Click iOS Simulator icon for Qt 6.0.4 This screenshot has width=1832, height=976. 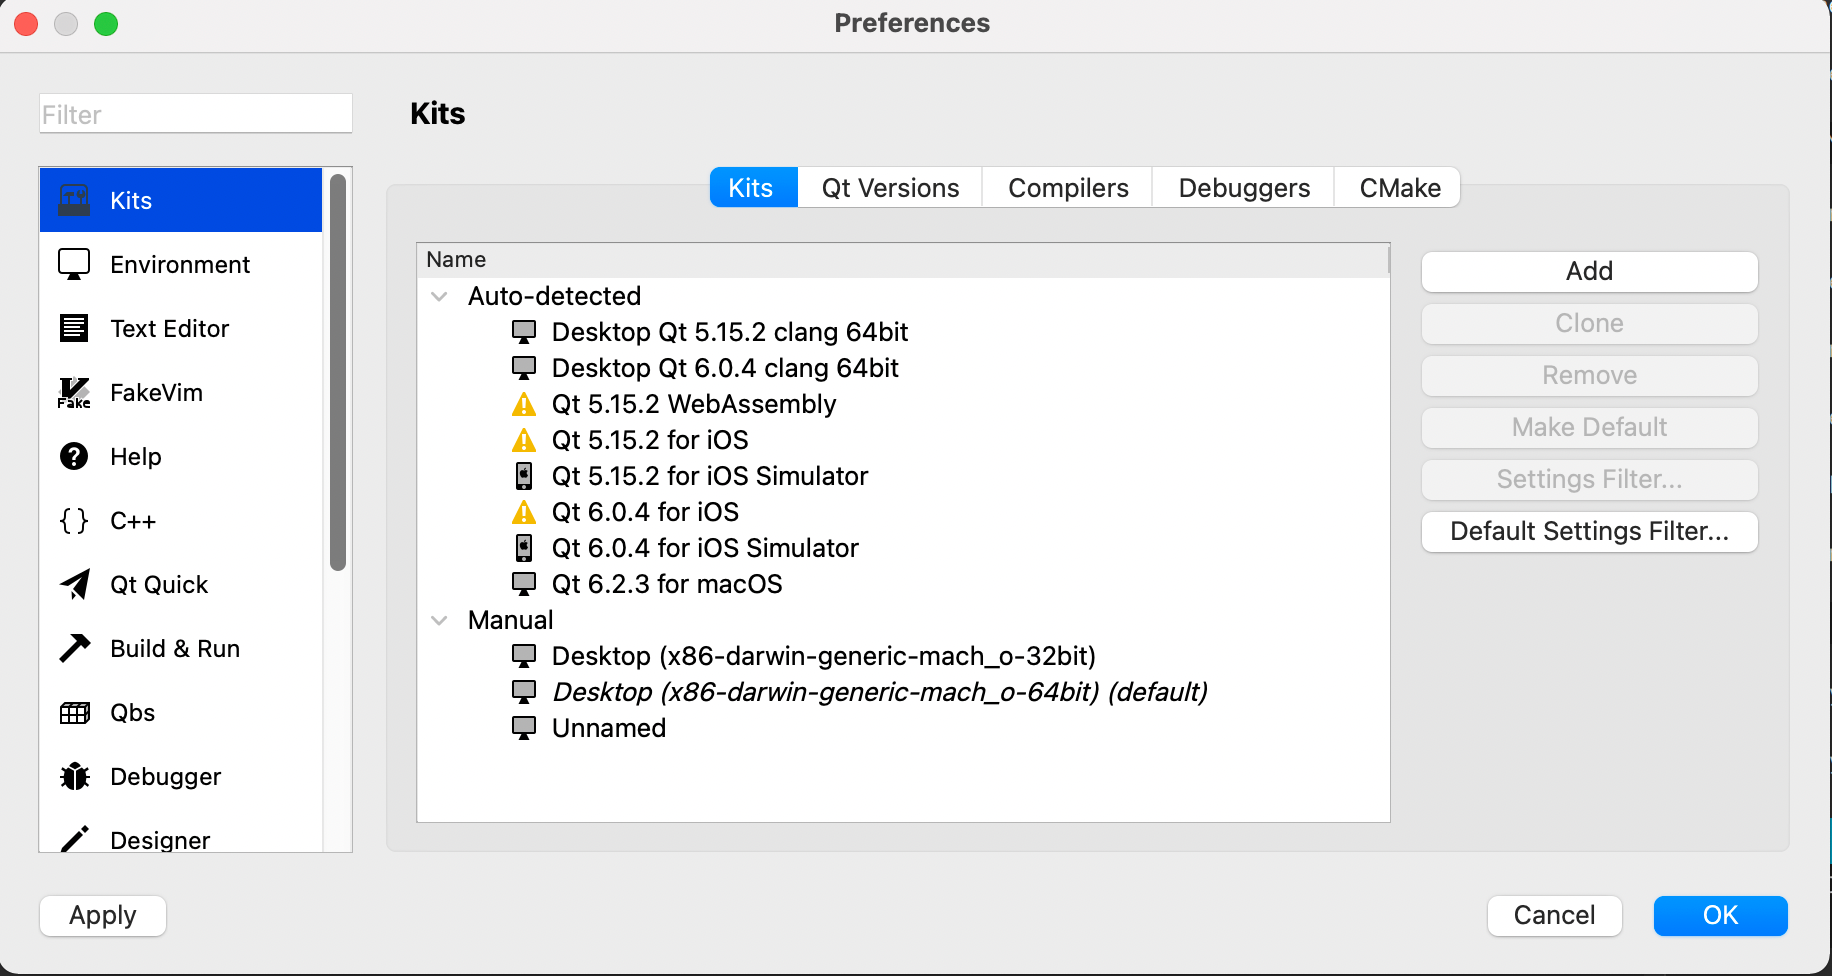point(524,547)
